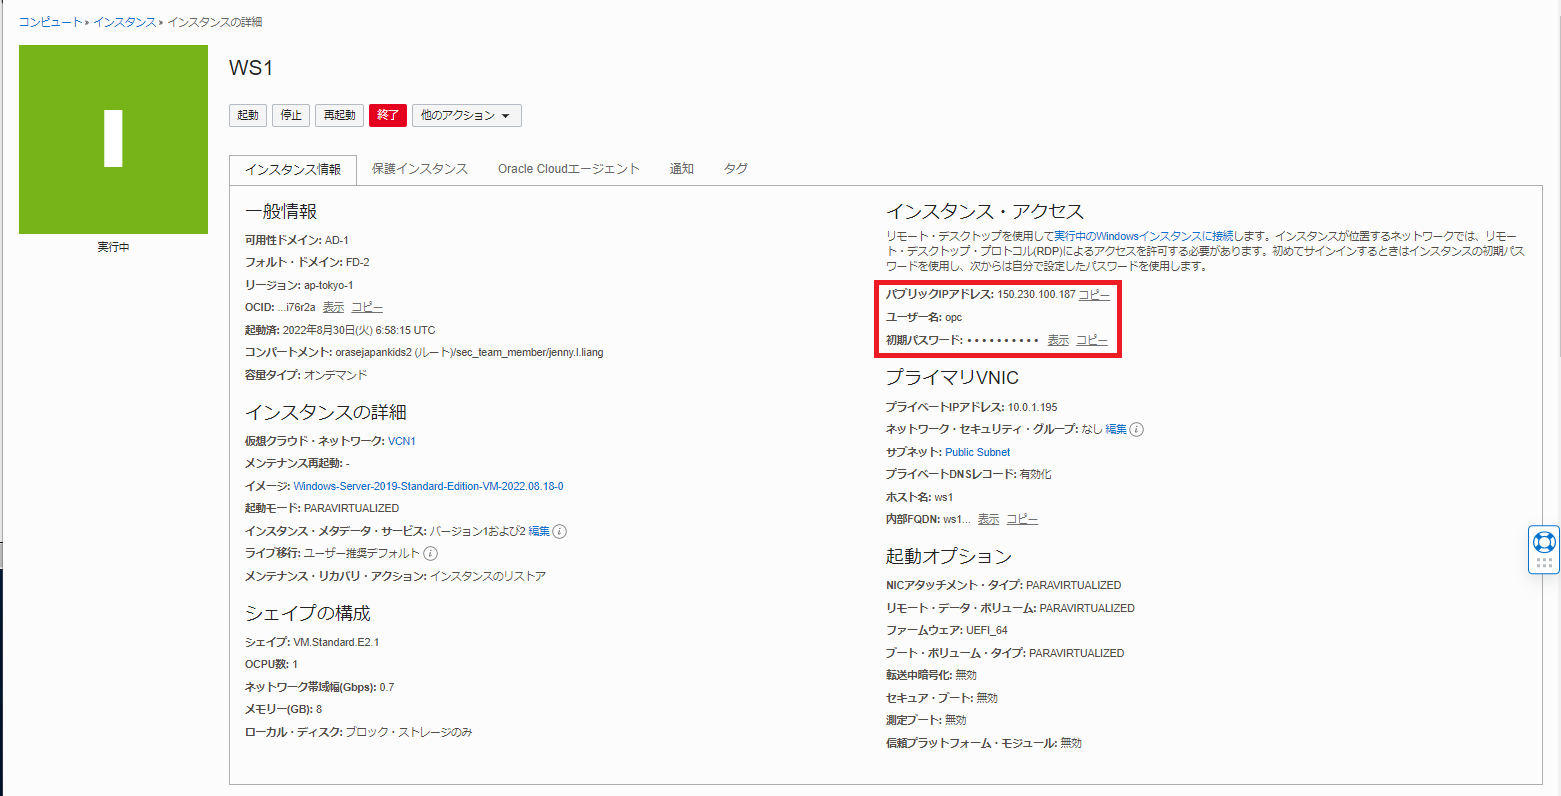
Task: Copy the initial password
Action: pos(1091,341)
